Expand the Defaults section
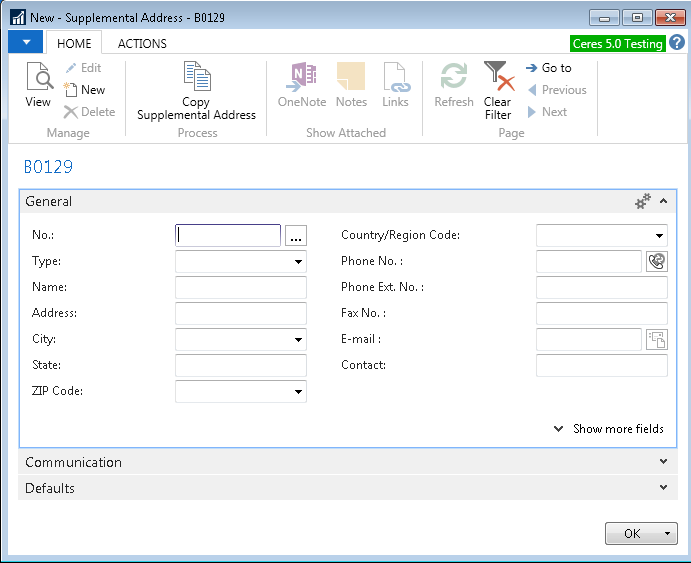Viewport: 691px width, 563px height. pyautogui.click(x=663, y=488)
